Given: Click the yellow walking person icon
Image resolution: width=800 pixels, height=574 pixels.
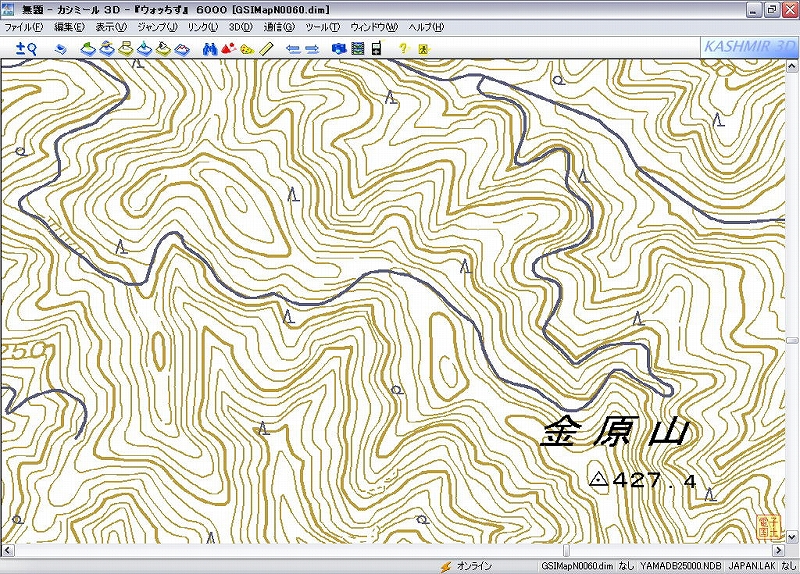Looking at the screenshot, I should point(423,49).
